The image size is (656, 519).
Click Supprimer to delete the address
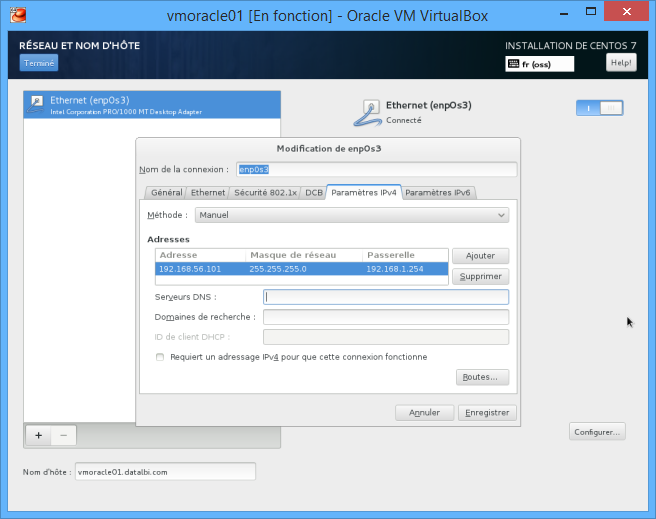pos(480,276)
